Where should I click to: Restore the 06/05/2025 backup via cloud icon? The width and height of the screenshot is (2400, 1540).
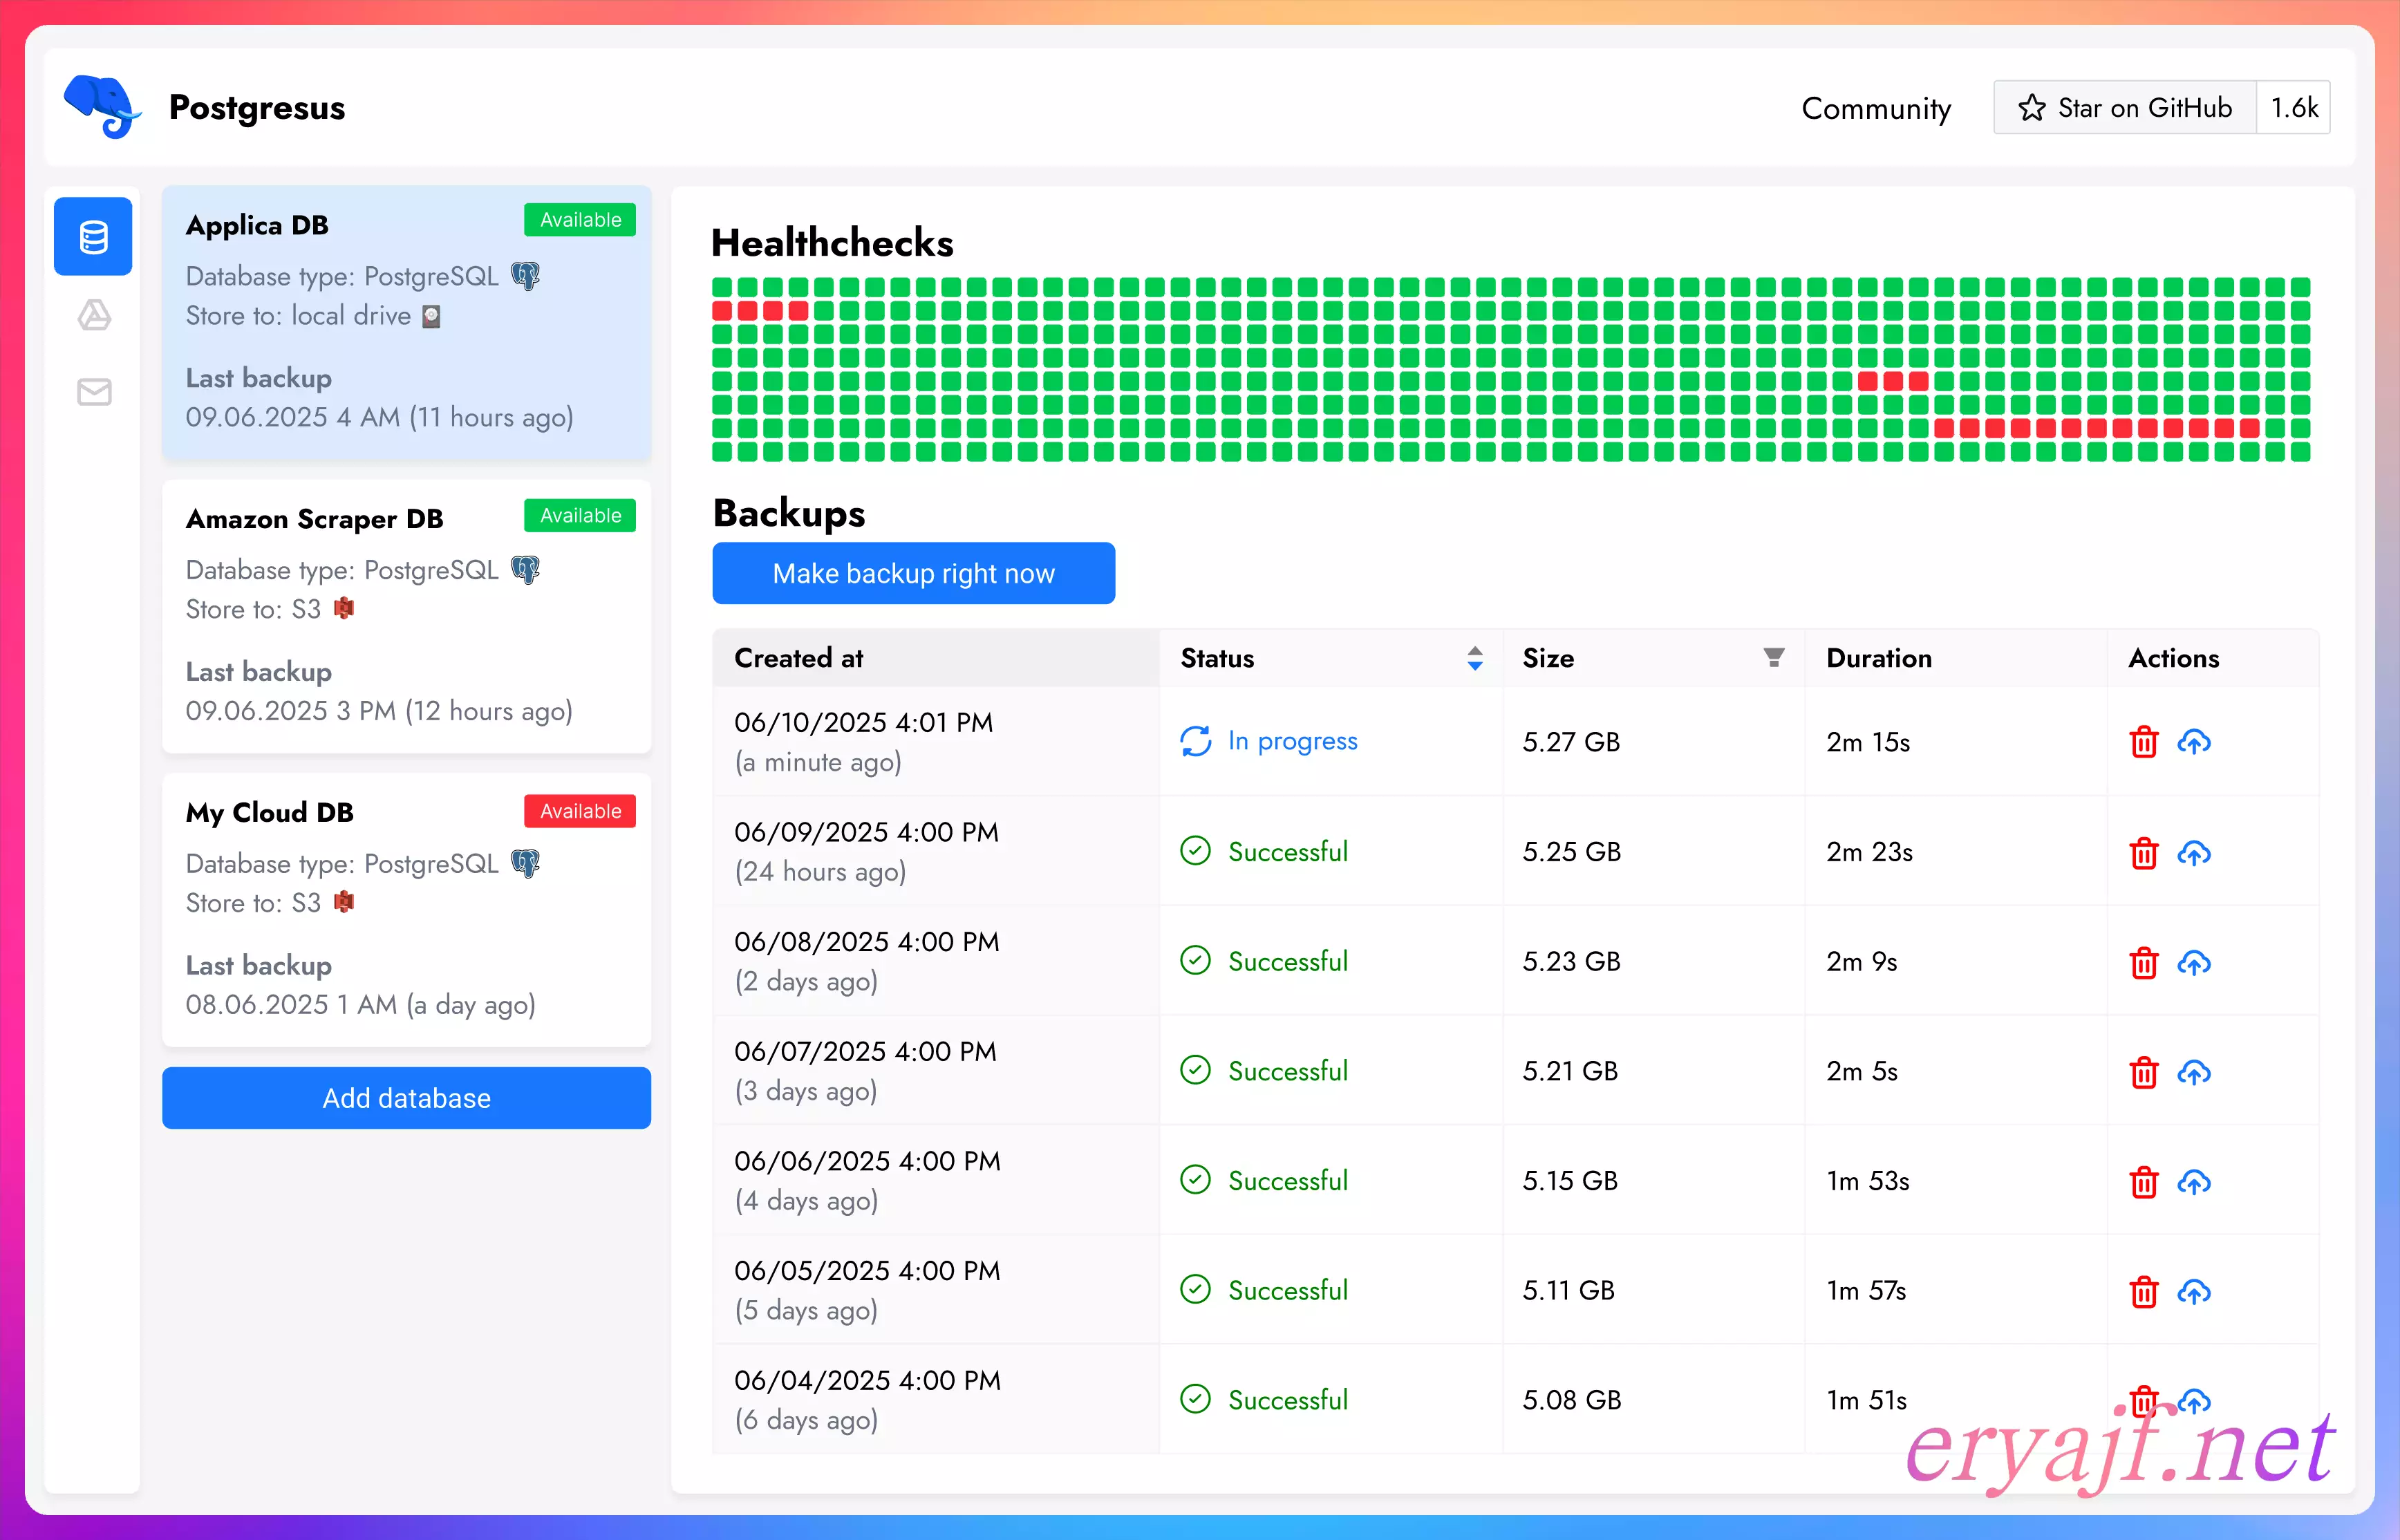tap(2194, 1291)
